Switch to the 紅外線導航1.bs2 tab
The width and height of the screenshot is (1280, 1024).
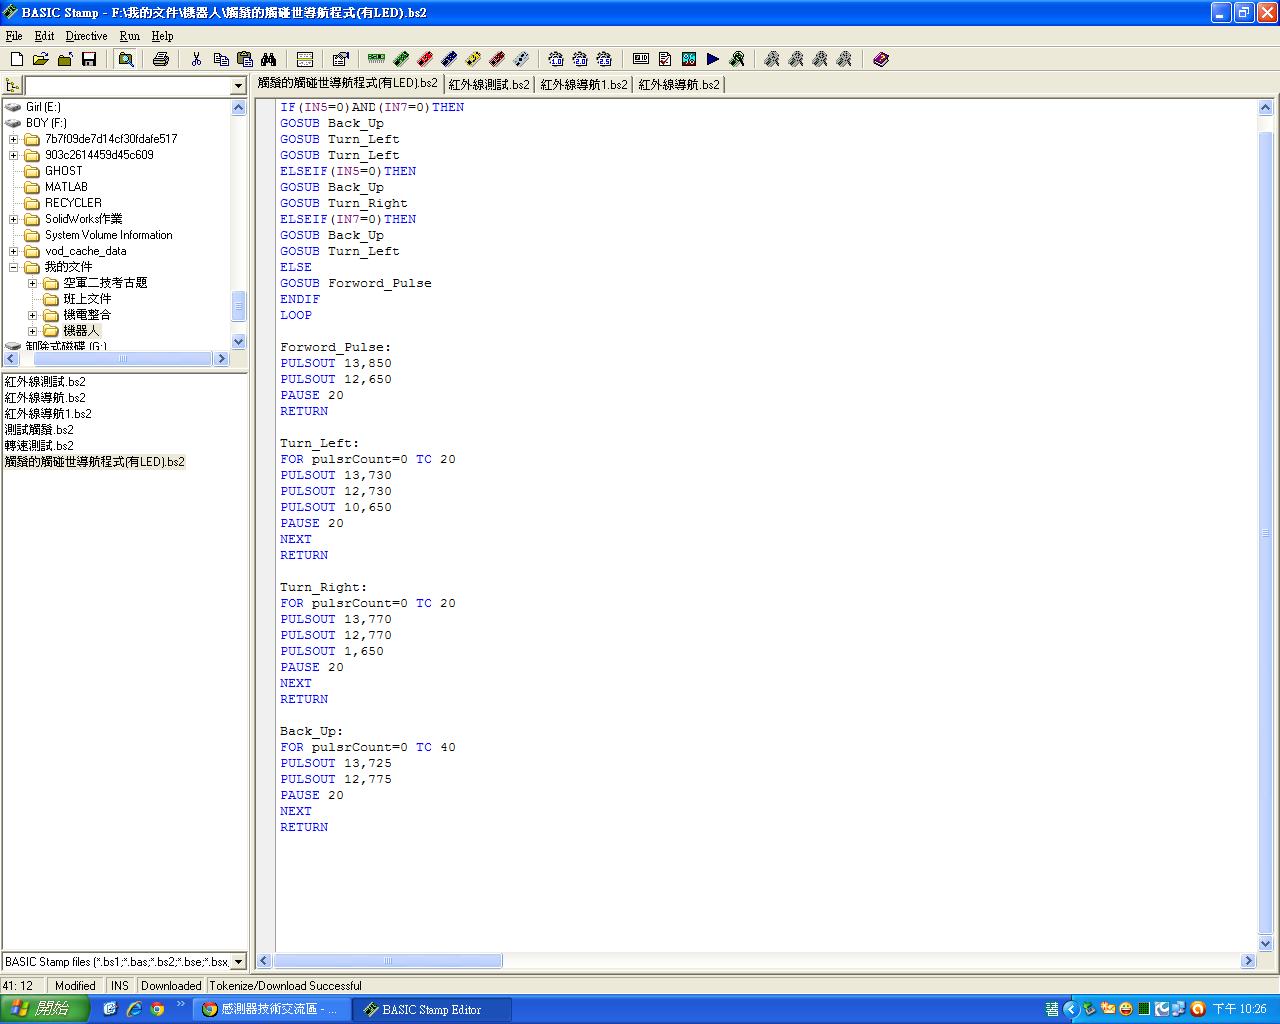tap(584, 85)
